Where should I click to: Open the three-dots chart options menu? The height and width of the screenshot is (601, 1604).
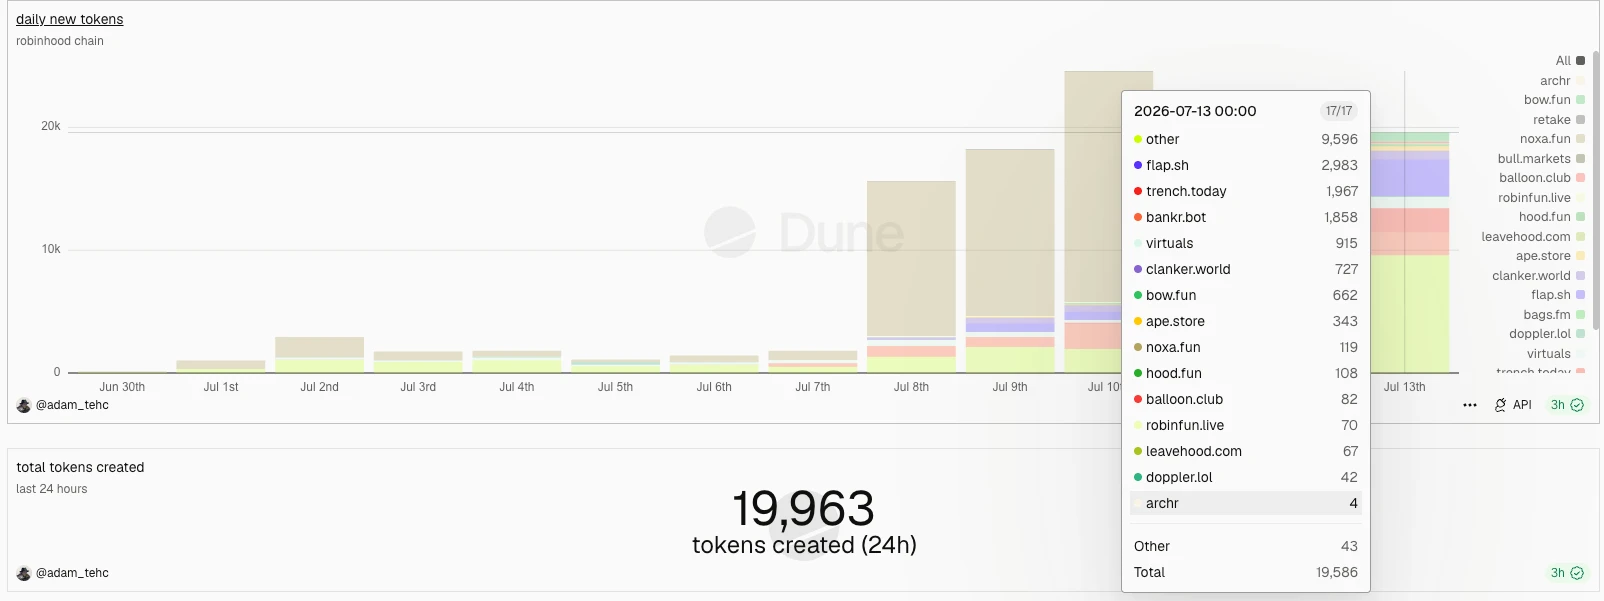[1469, 405]
